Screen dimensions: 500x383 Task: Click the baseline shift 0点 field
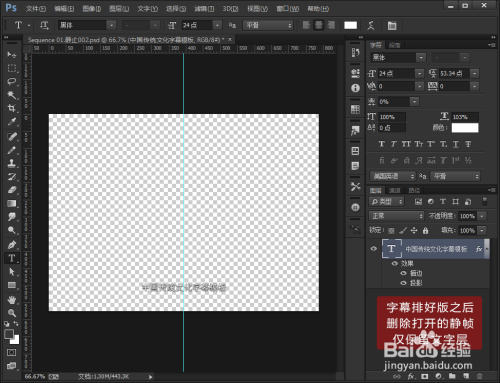[392, 128]
